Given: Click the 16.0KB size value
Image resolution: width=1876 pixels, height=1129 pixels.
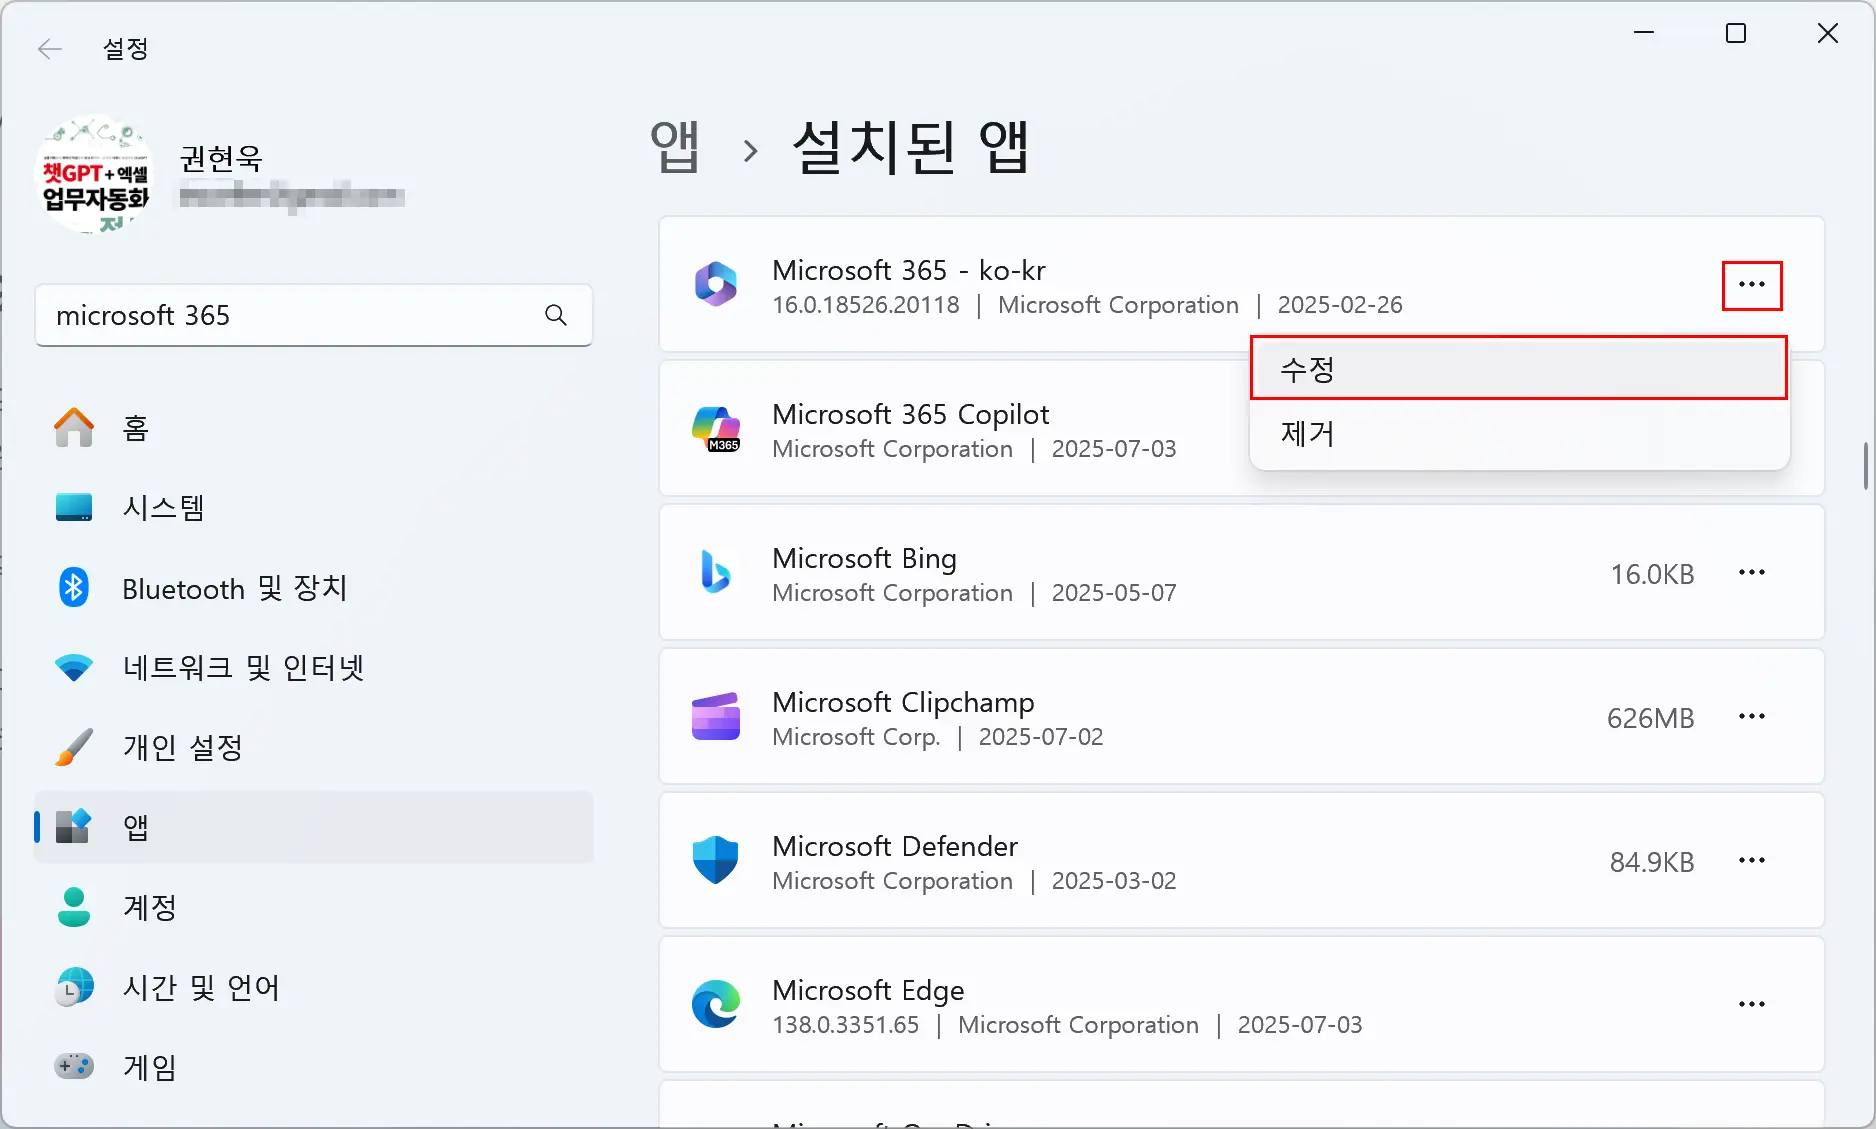Looking at the screenshot, I should coord(1652,574).
